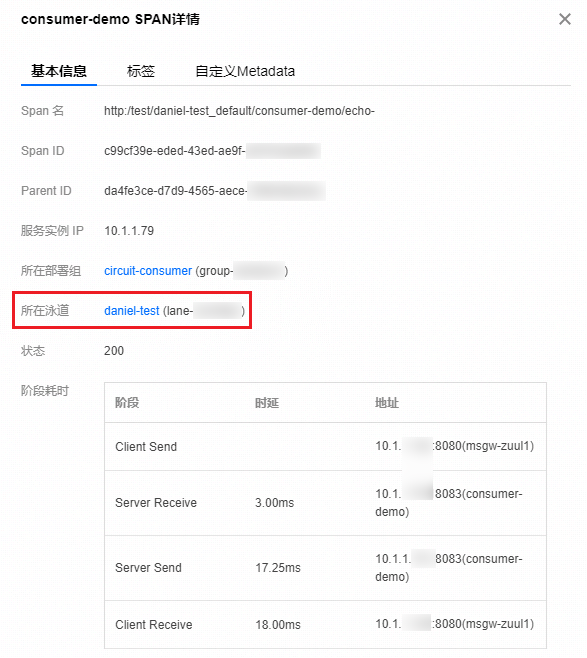Open the daniel-test lane link
587x658 pixels.
tap(132, 311)
